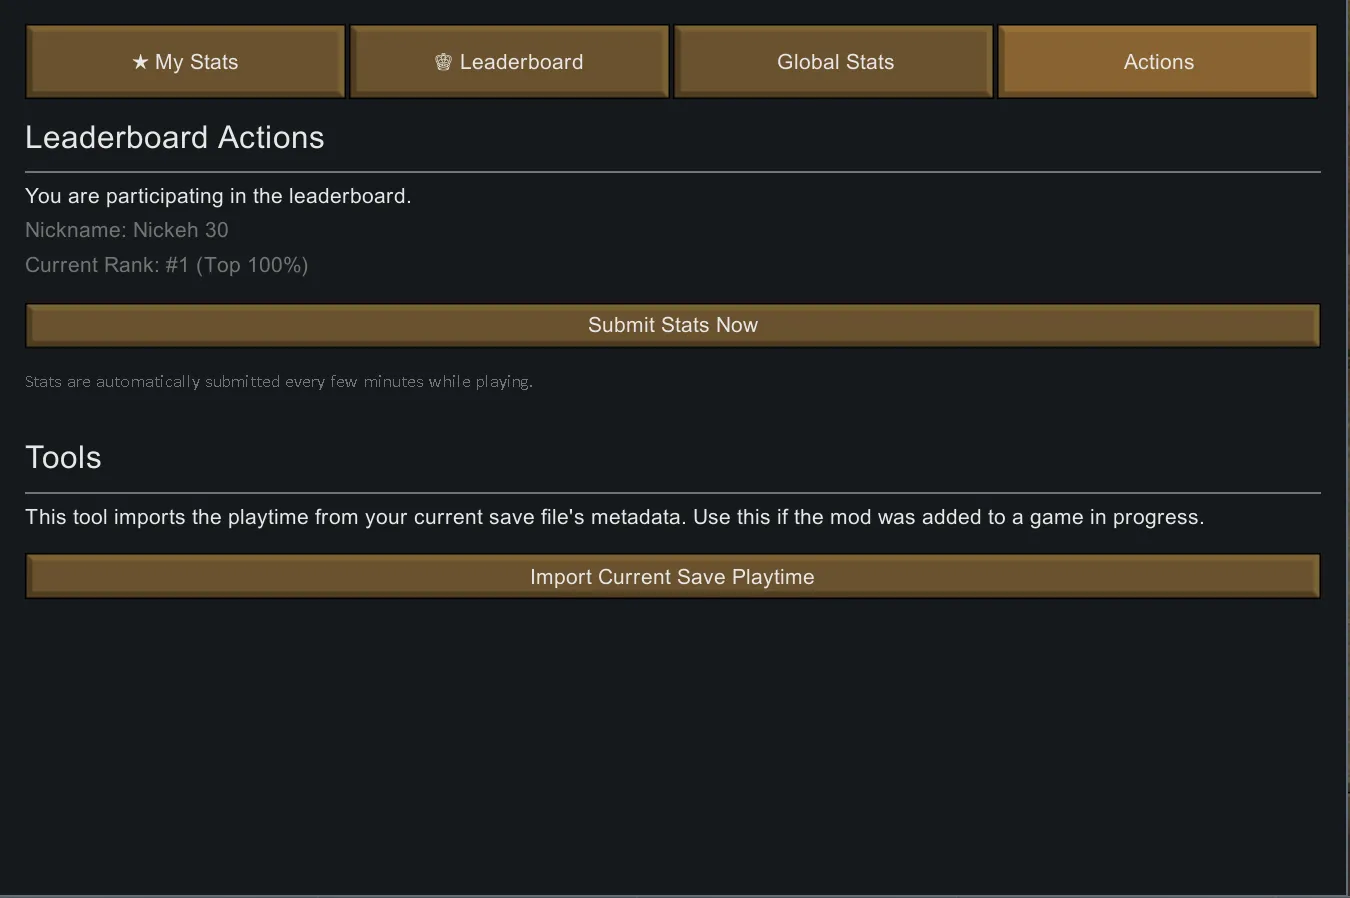Screen dimensions: 1350x898
Task: Click the crown icon on Leaderboard tab
Action: (443, 62)
